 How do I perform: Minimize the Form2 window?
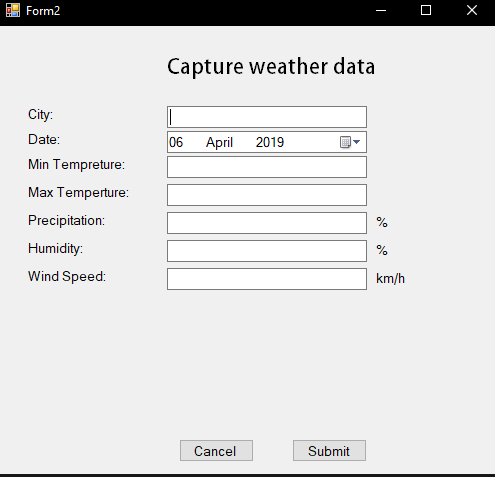381,10
